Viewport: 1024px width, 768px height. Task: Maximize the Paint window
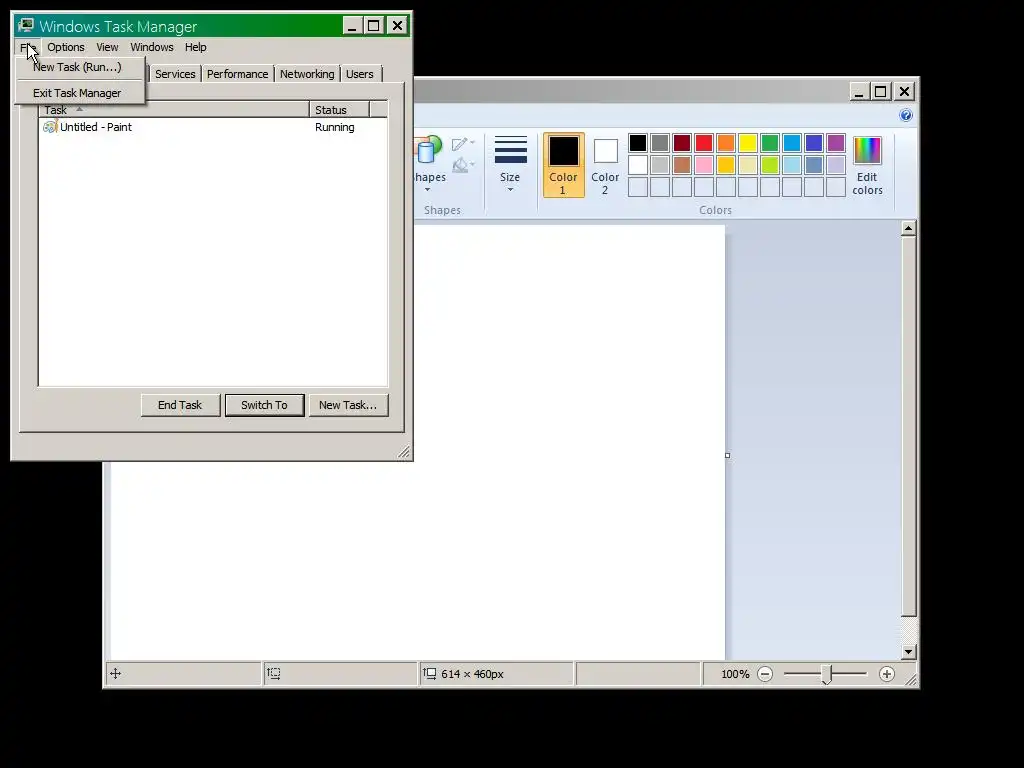click(880, 92)
